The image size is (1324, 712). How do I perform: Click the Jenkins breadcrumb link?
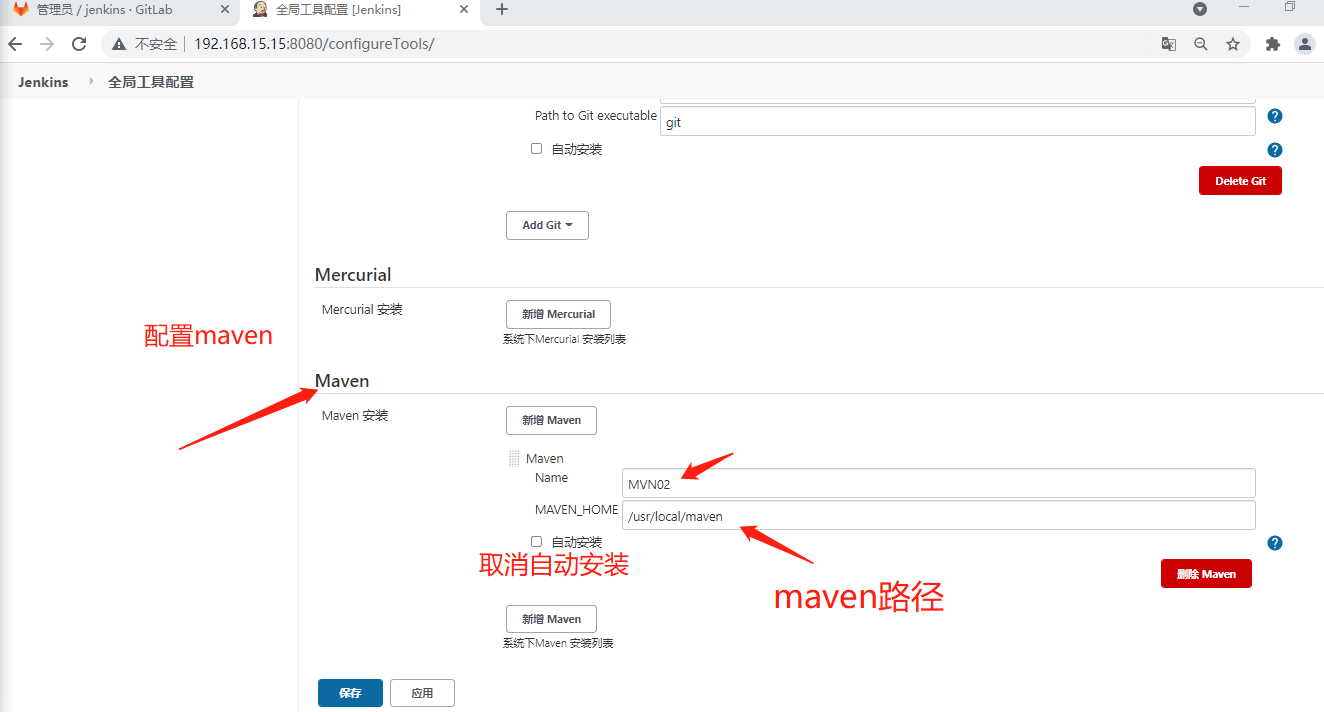click(43, 82)
